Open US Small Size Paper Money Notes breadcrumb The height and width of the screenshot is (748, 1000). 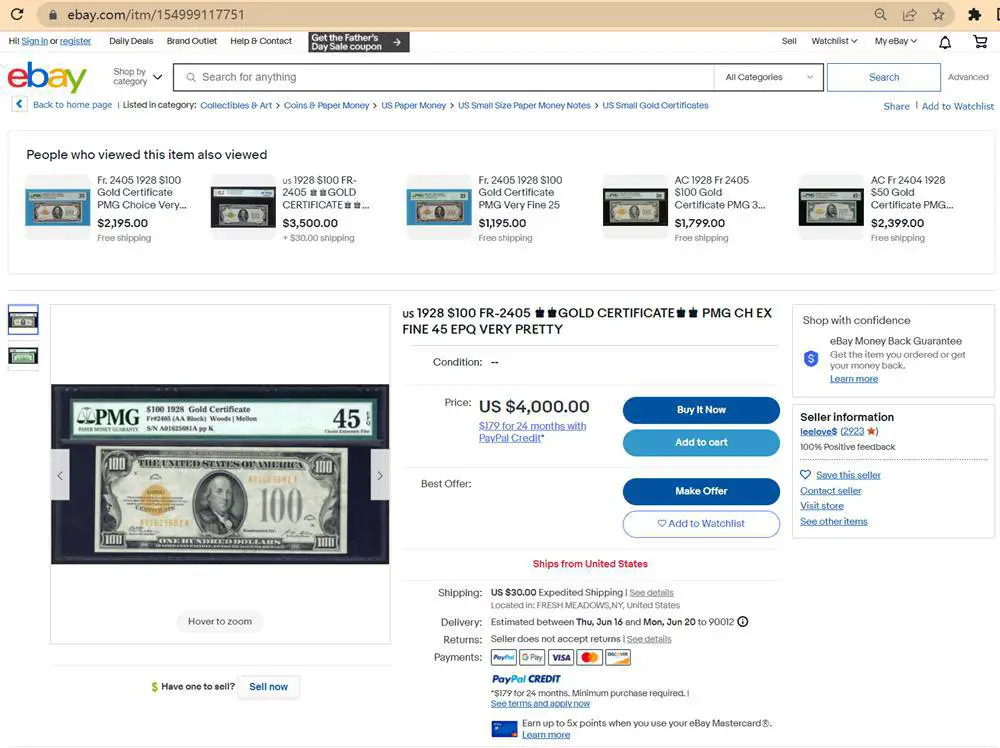click(x=524, y=105)
